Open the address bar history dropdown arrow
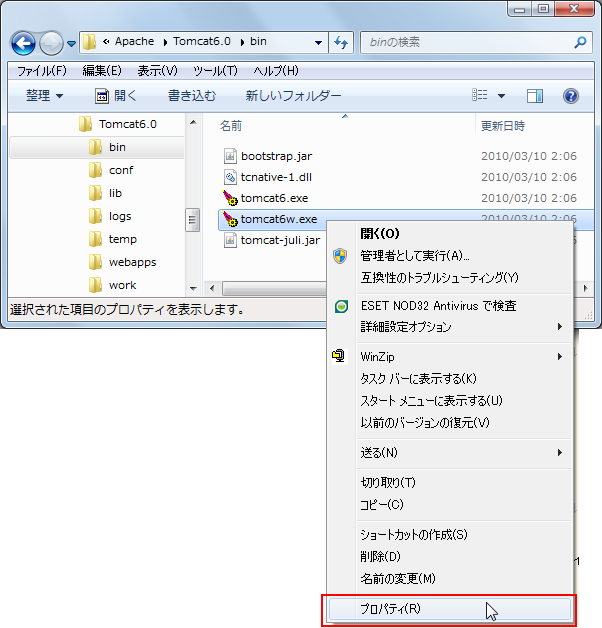Viewport: 602px width, 628px height. tap(318, 44)
